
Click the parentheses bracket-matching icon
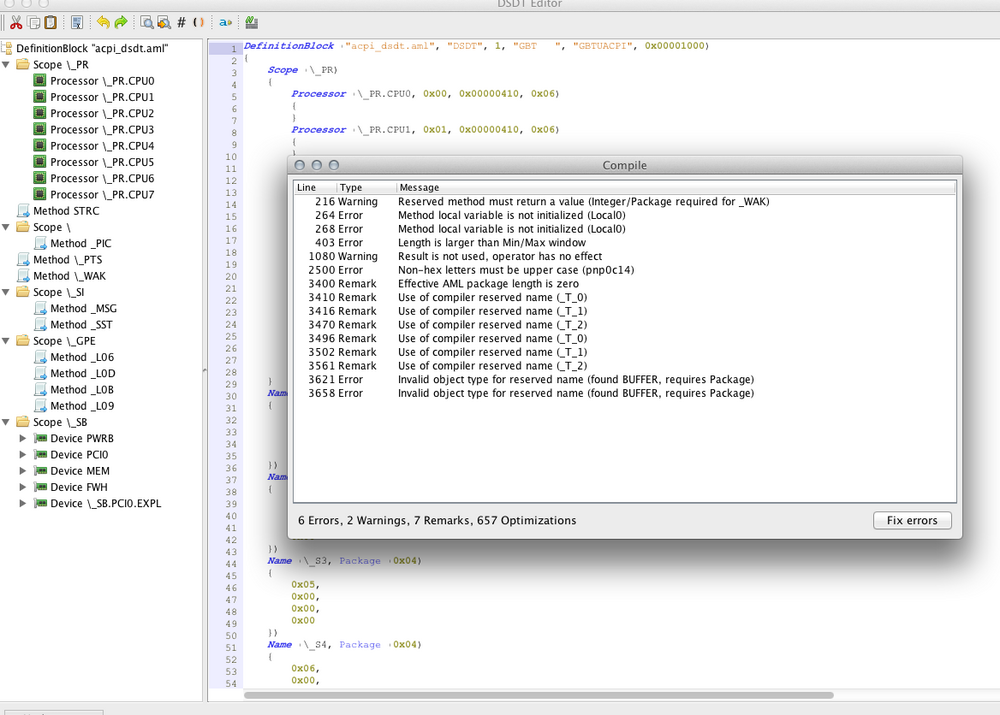(x=198, y=22)
